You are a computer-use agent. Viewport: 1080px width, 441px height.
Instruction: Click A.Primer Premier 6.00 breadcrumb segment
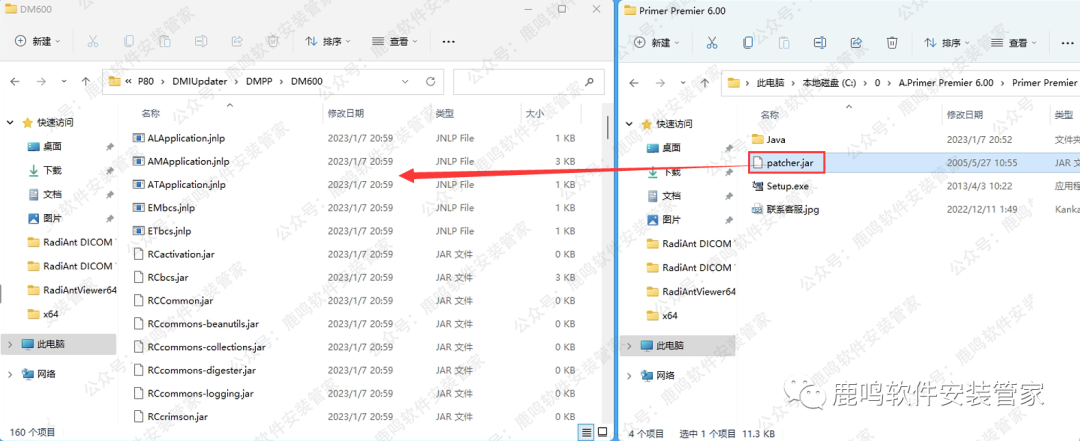pos(946,83)
